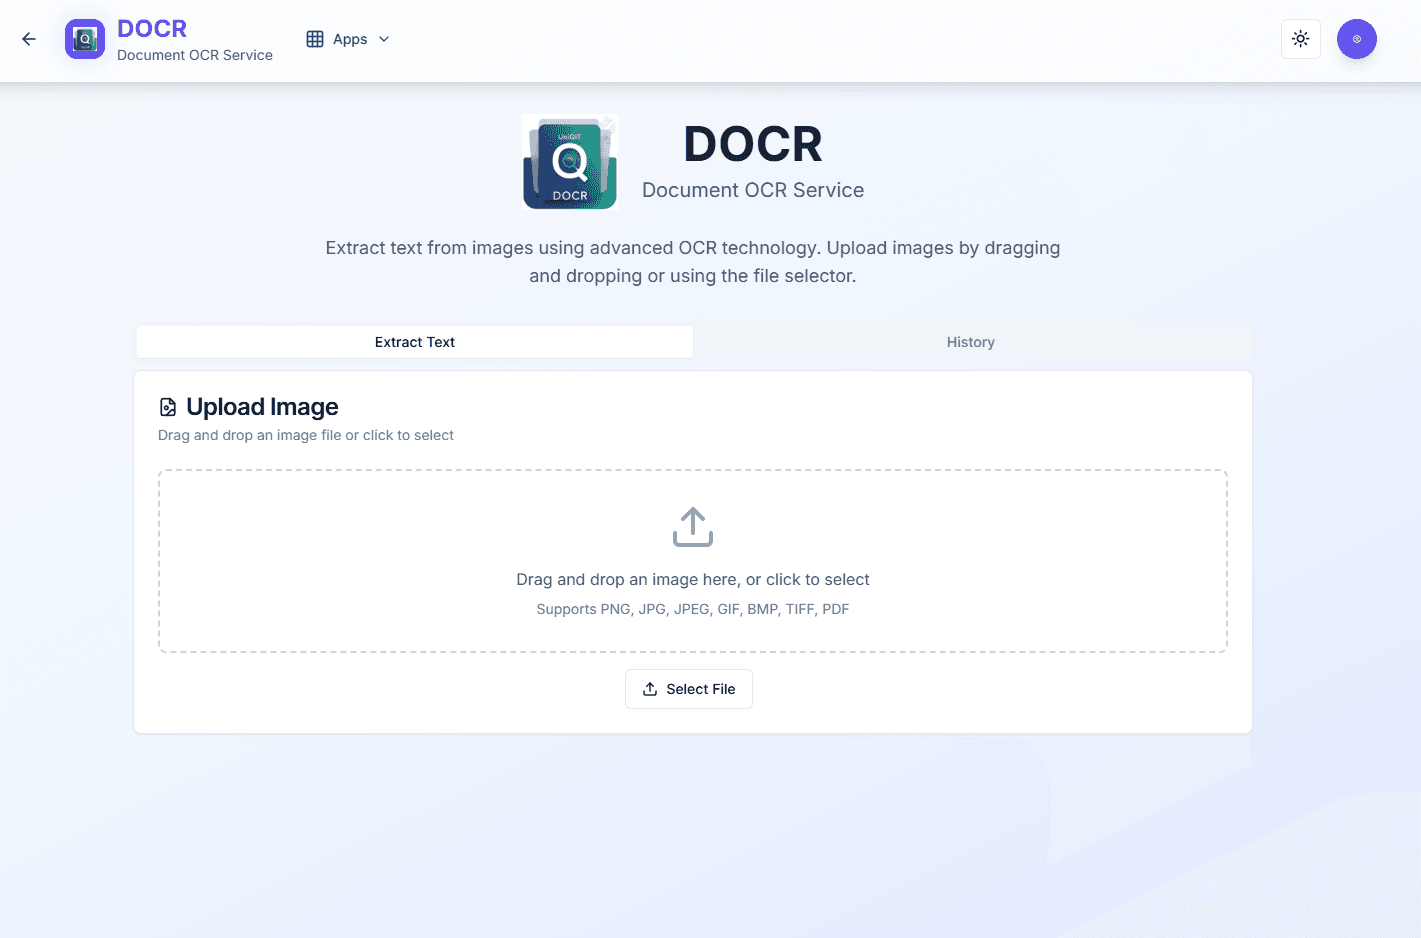
Task: Click the DOCR title link in header
Action: (152, 28)
